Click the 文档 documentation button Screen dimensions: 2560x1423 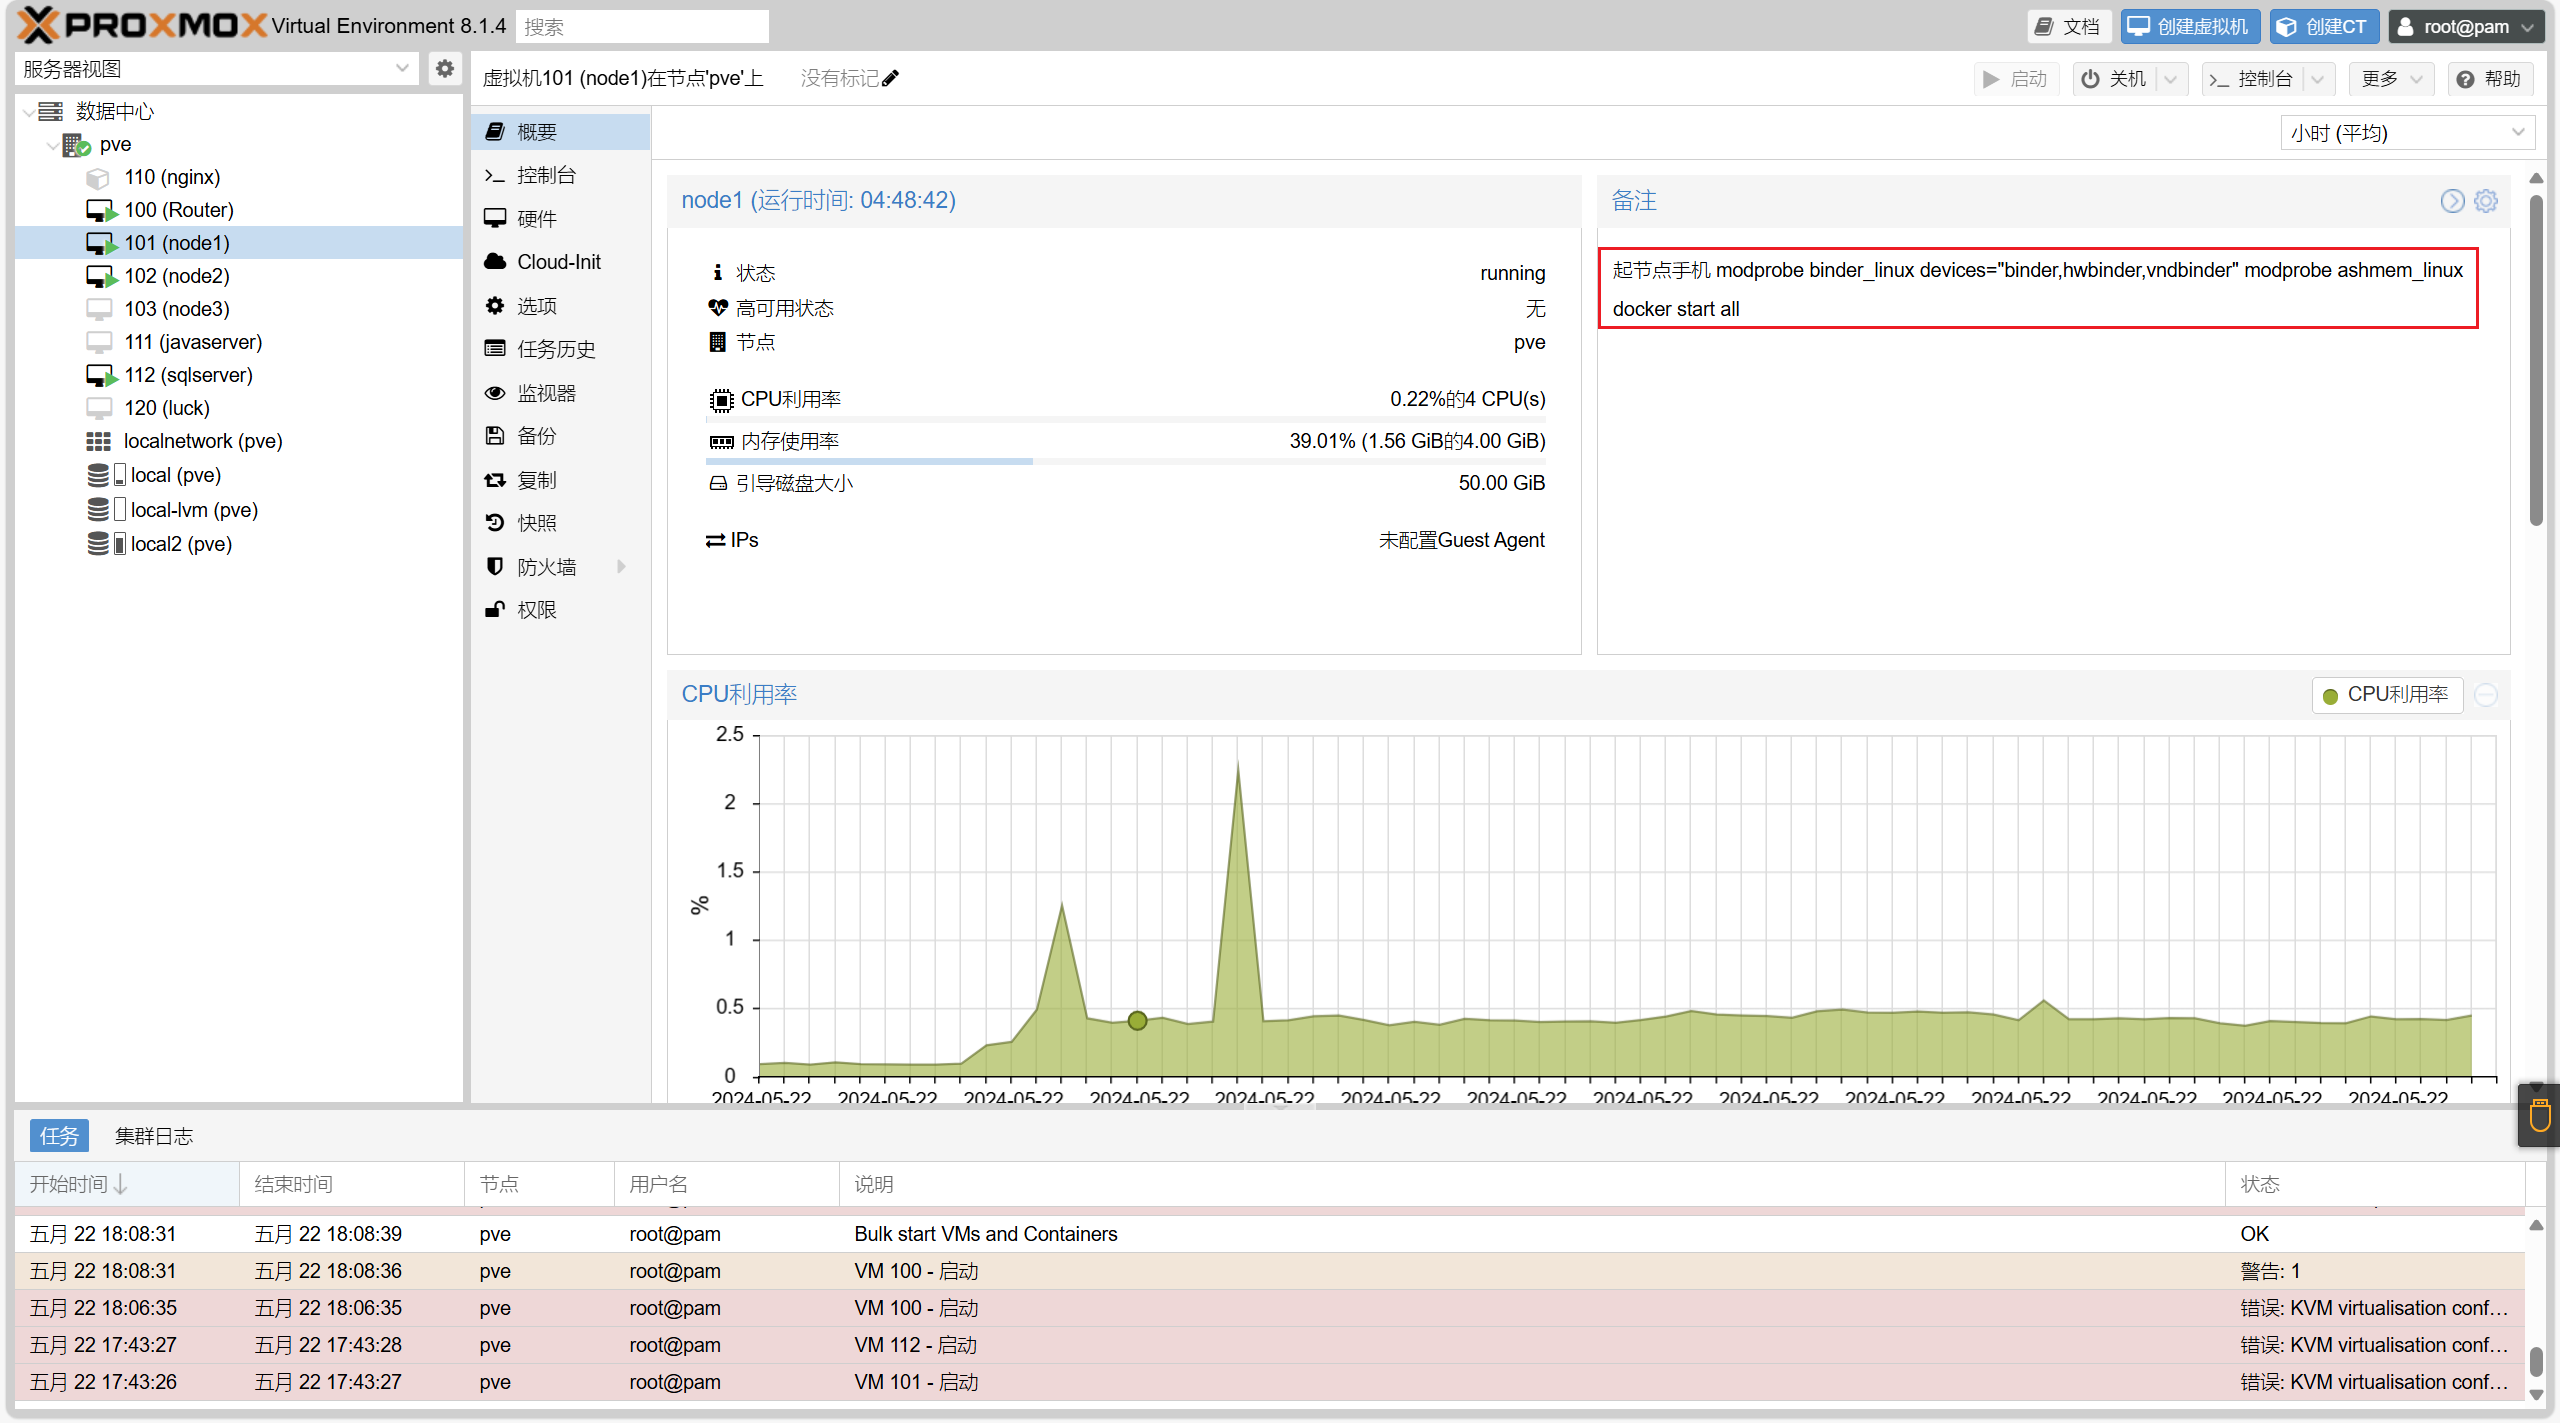[2068, 26]
